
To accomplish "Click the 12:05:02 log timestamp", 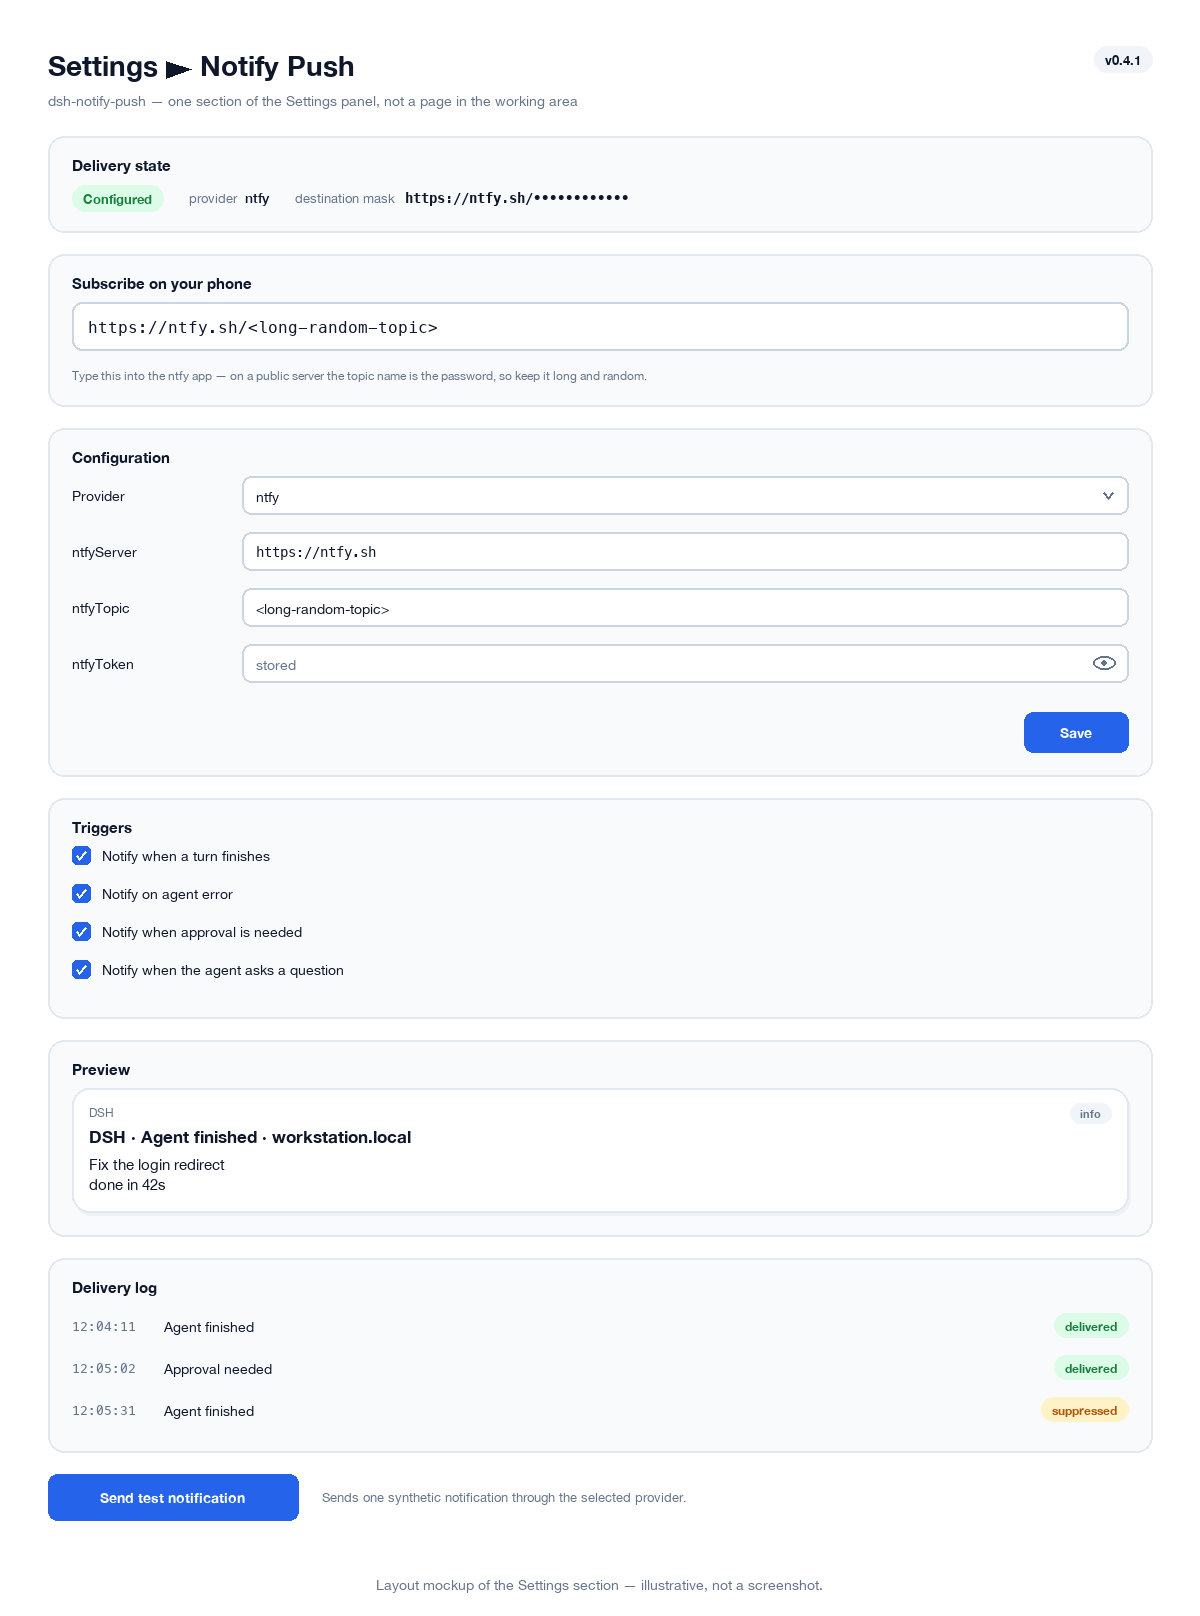I will coord(104,1369).
